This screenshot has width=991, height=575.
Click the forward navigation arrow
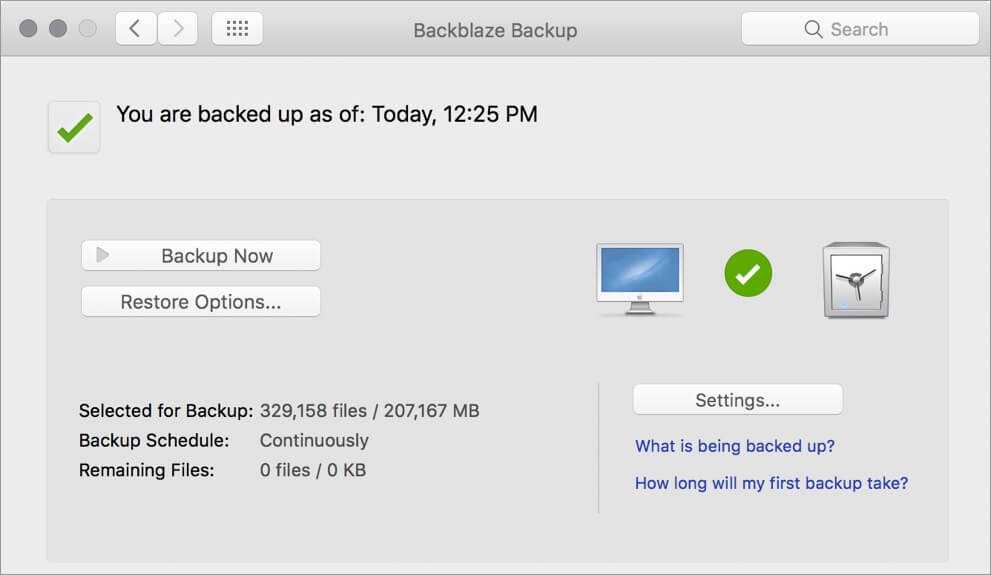pos(178,29)
